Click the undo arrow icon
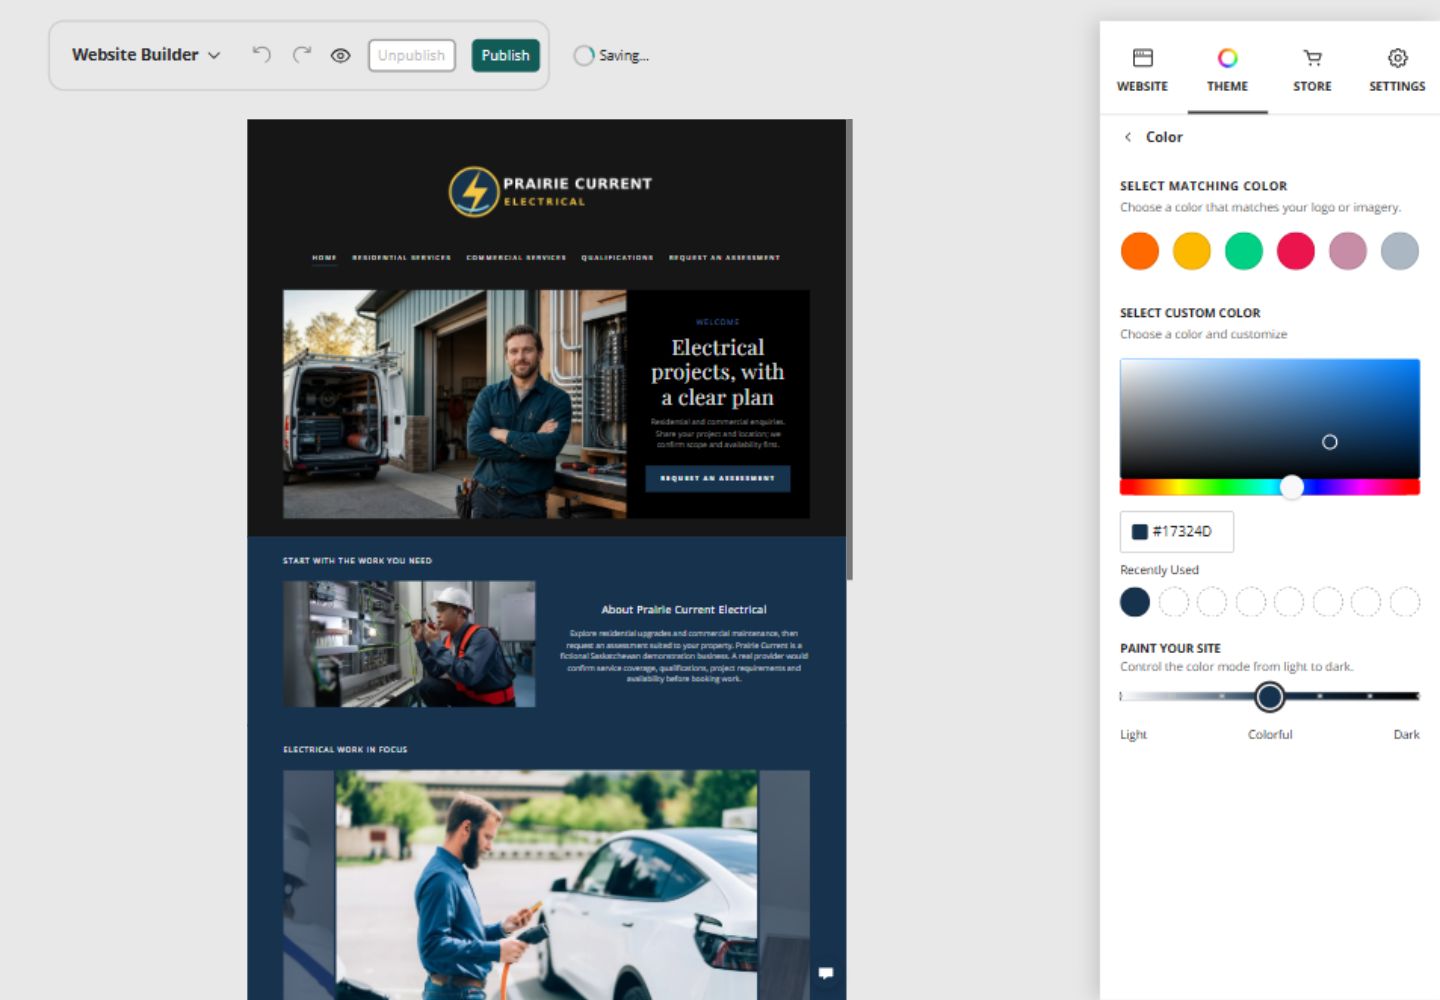Viewport: 1440px width, 1000px height. pos(261,55)
